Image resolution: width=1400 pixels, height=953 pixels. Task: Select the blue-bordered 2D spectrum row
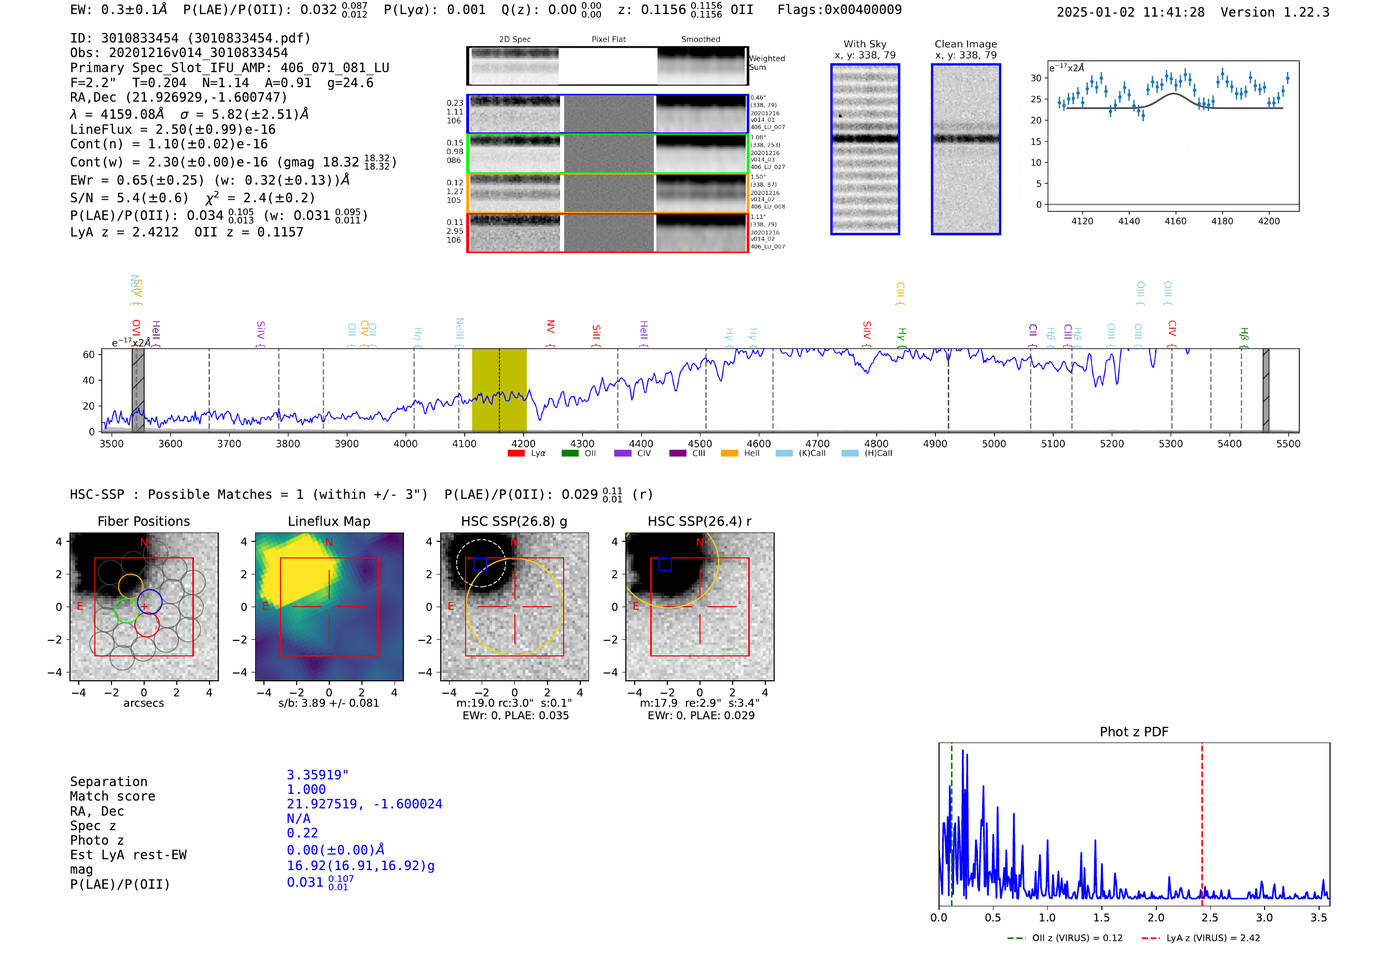607,114
